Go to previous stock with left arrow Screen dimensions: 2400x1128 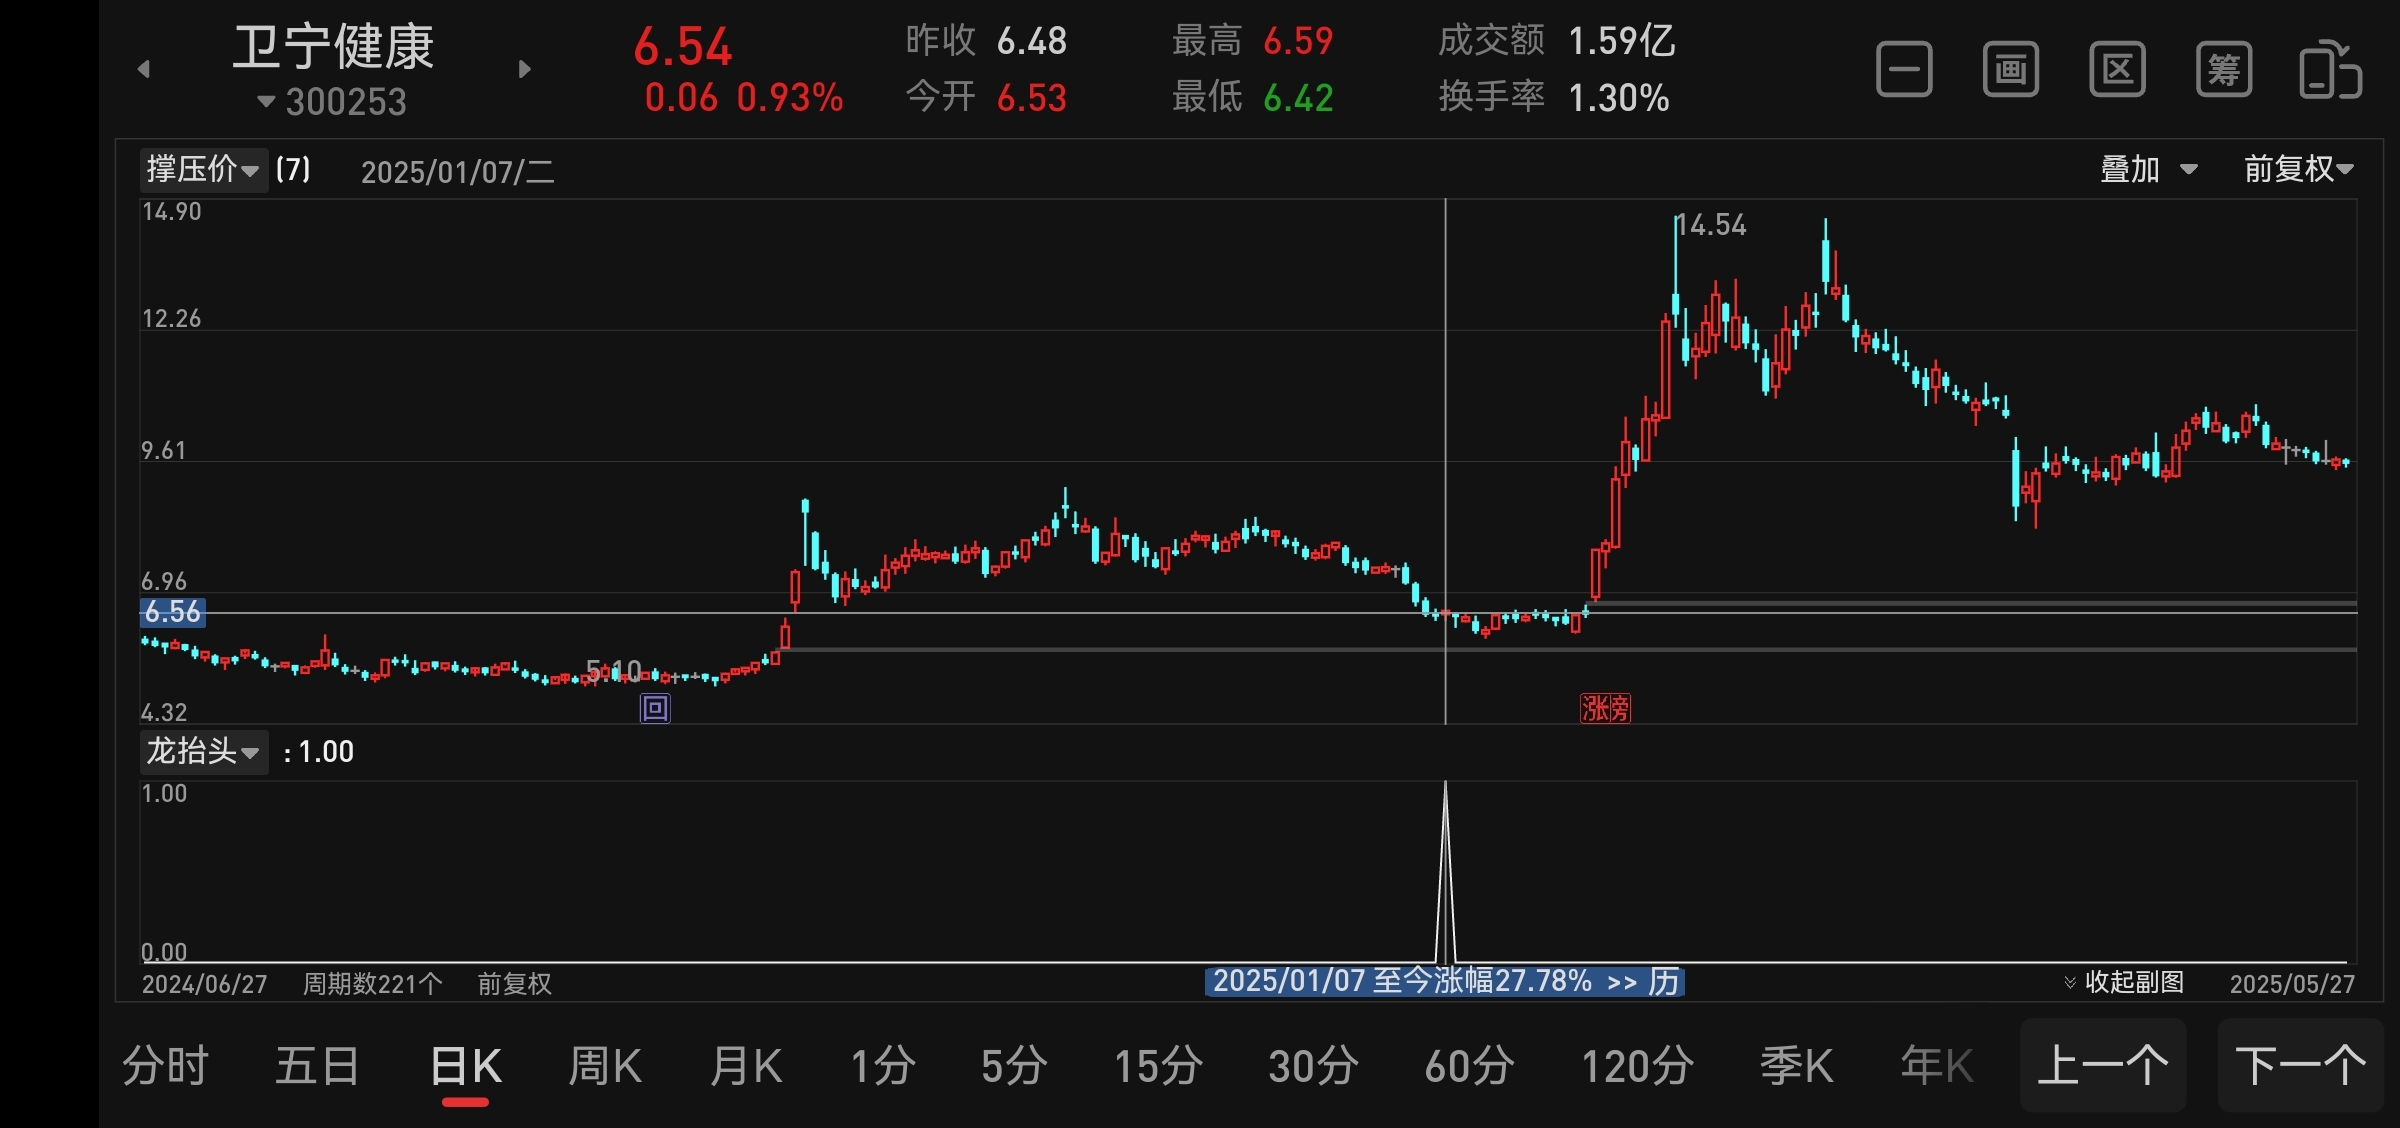[x=144, y=69]
